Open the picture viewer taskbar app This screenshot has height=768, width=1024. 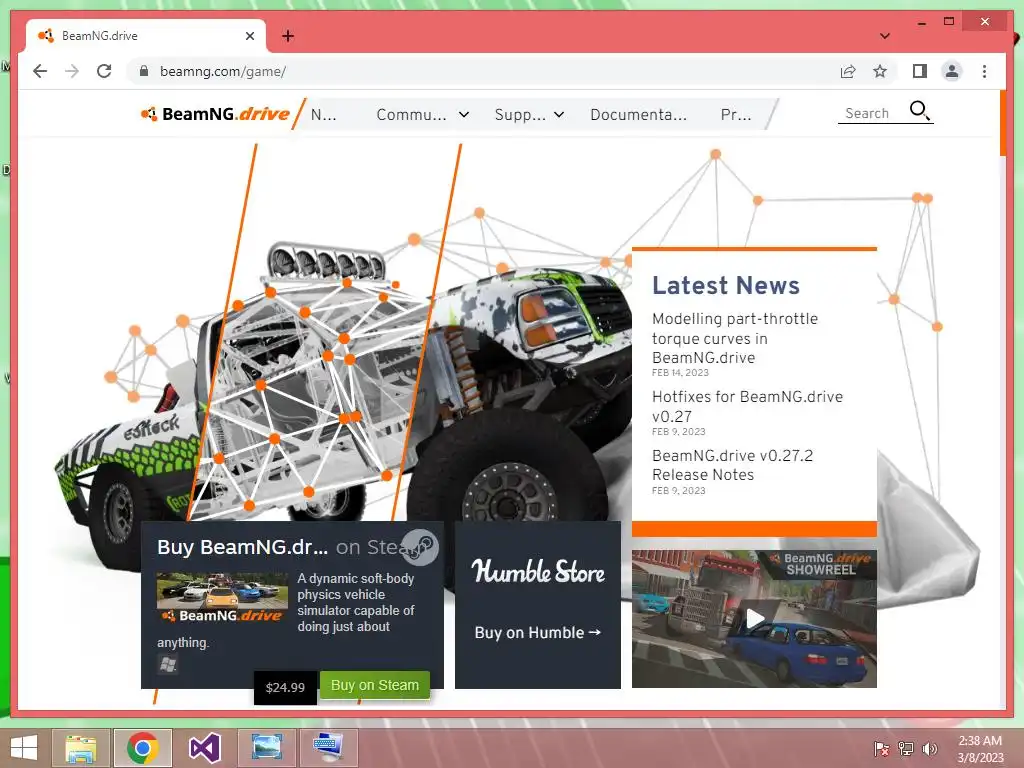tap(266, 748)
